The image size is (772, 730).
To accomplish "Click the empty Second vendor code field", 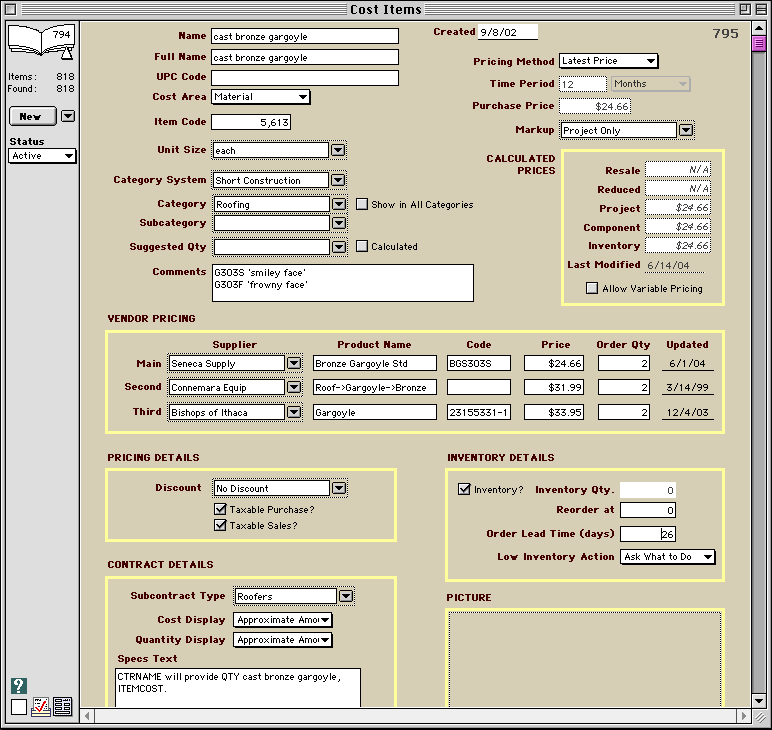I will [479, 387].
